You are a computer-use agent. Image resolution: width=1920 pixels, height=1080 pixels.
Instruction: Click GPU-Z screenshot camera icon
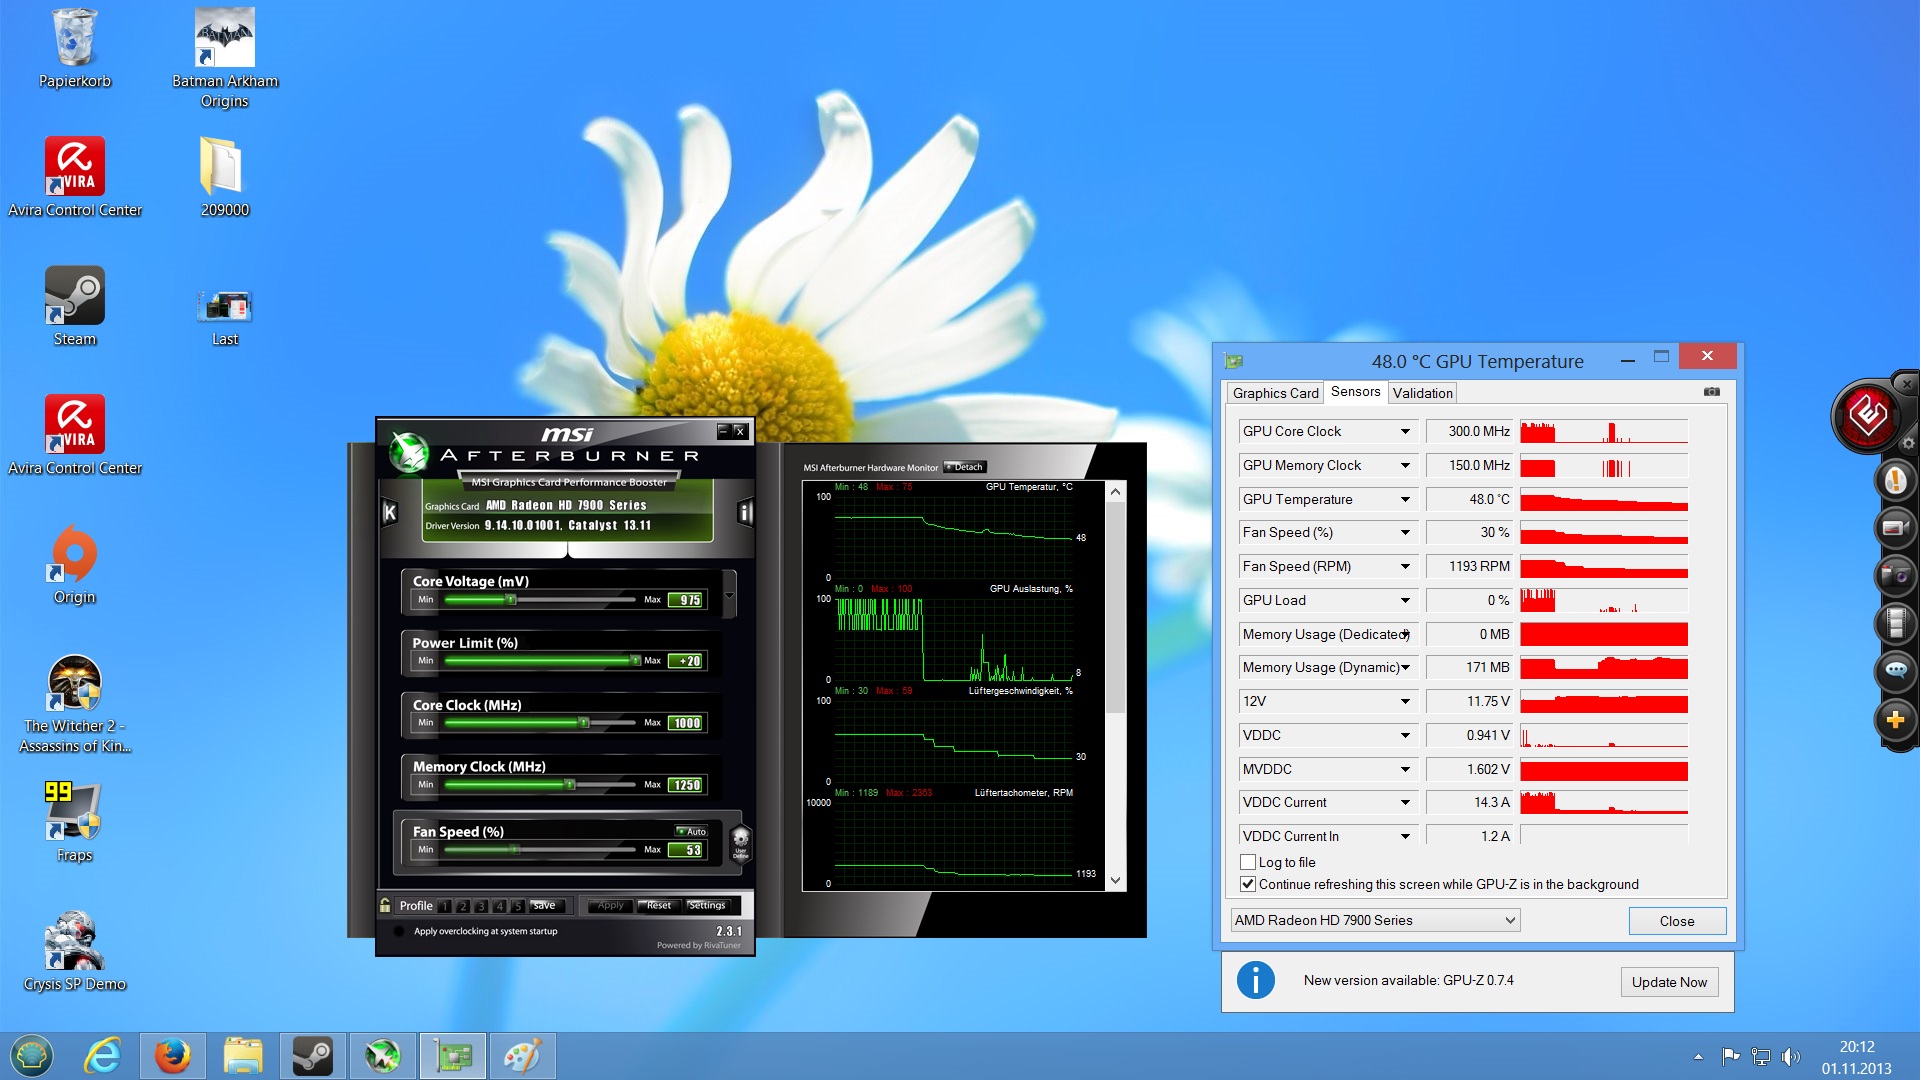point(1711,392)
